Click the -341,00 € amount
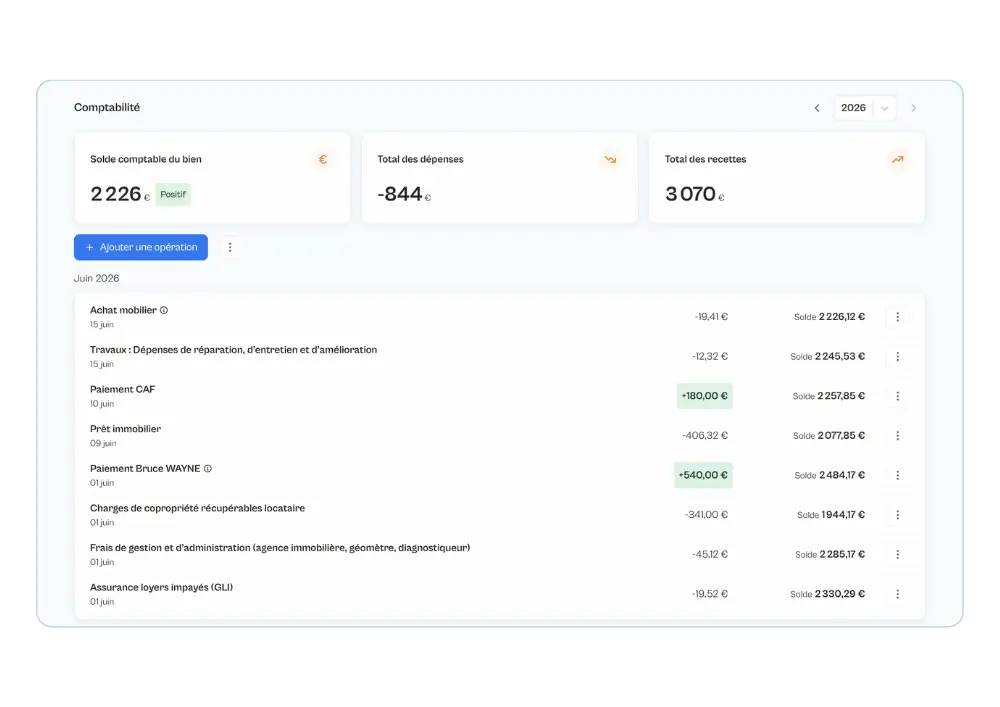Image resolution: width=1000 pixels, height=707 pixels. click(x=707, y=514)
